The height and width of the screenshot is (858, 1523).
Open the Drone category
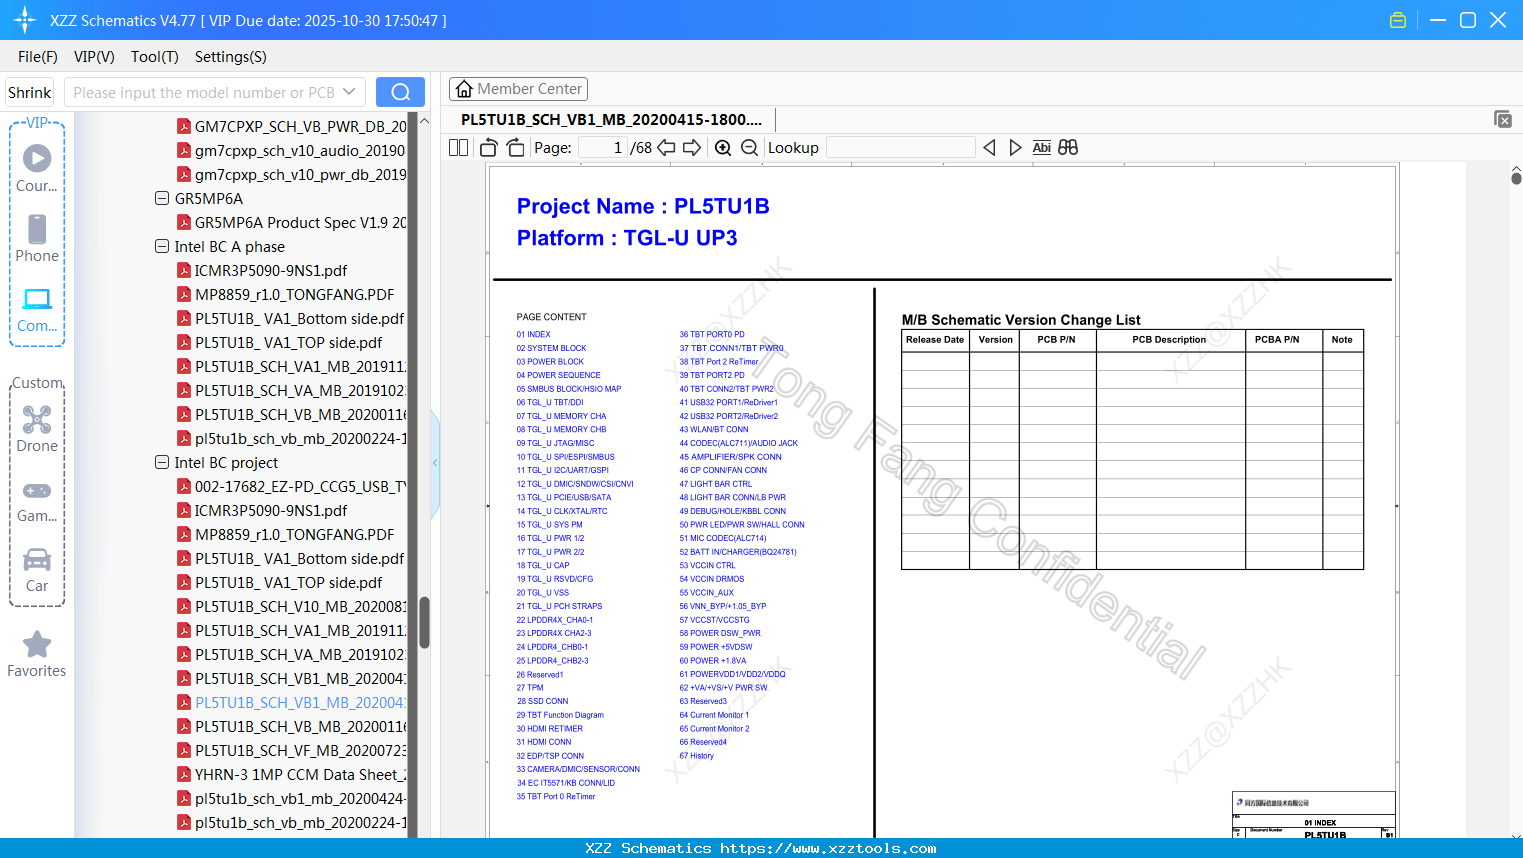click(37, 429)
